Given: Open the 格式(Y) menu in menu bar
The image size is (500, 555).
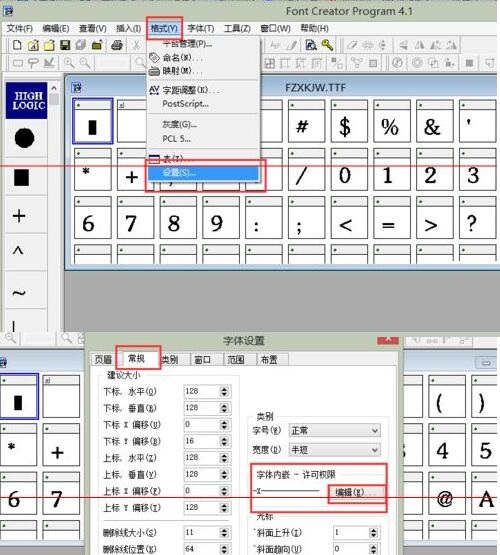Looking at the screenshot, I should (x=164, y=28).
